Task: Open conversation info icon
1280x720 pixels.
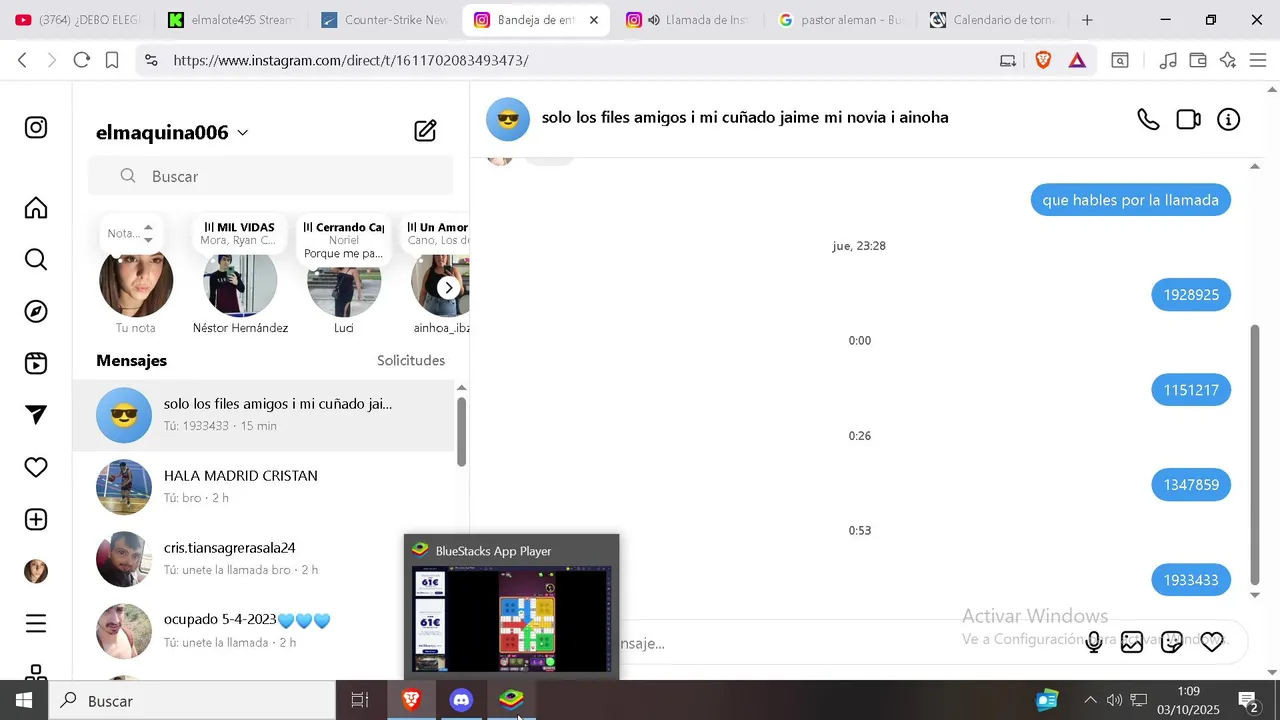Action: tap(1228, 120)
